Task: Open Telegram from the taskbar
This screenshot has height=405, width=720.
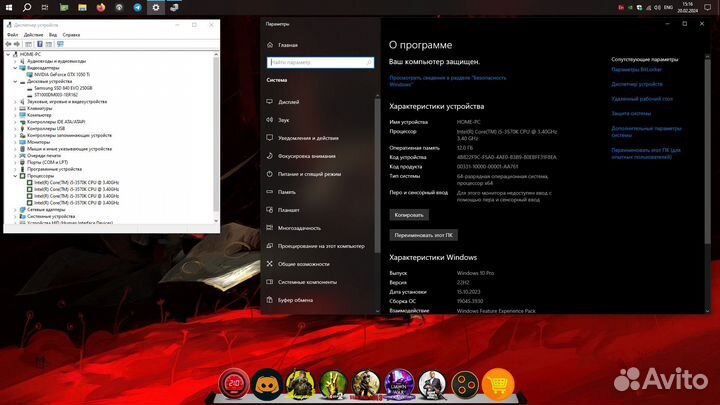Action: 137,7
